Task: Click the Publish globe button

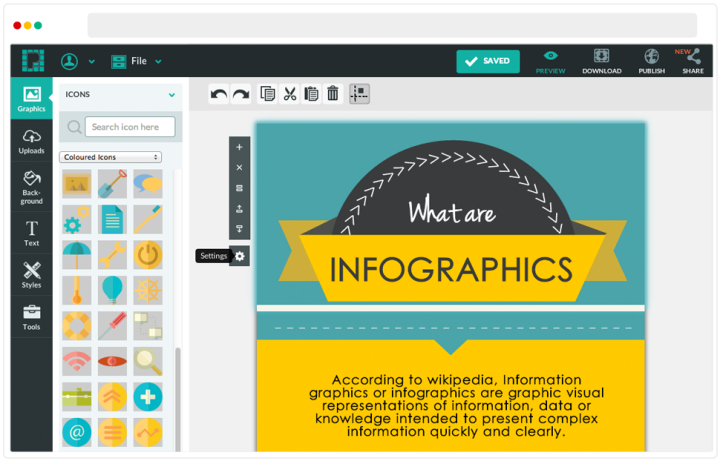Action: (652, 62)
